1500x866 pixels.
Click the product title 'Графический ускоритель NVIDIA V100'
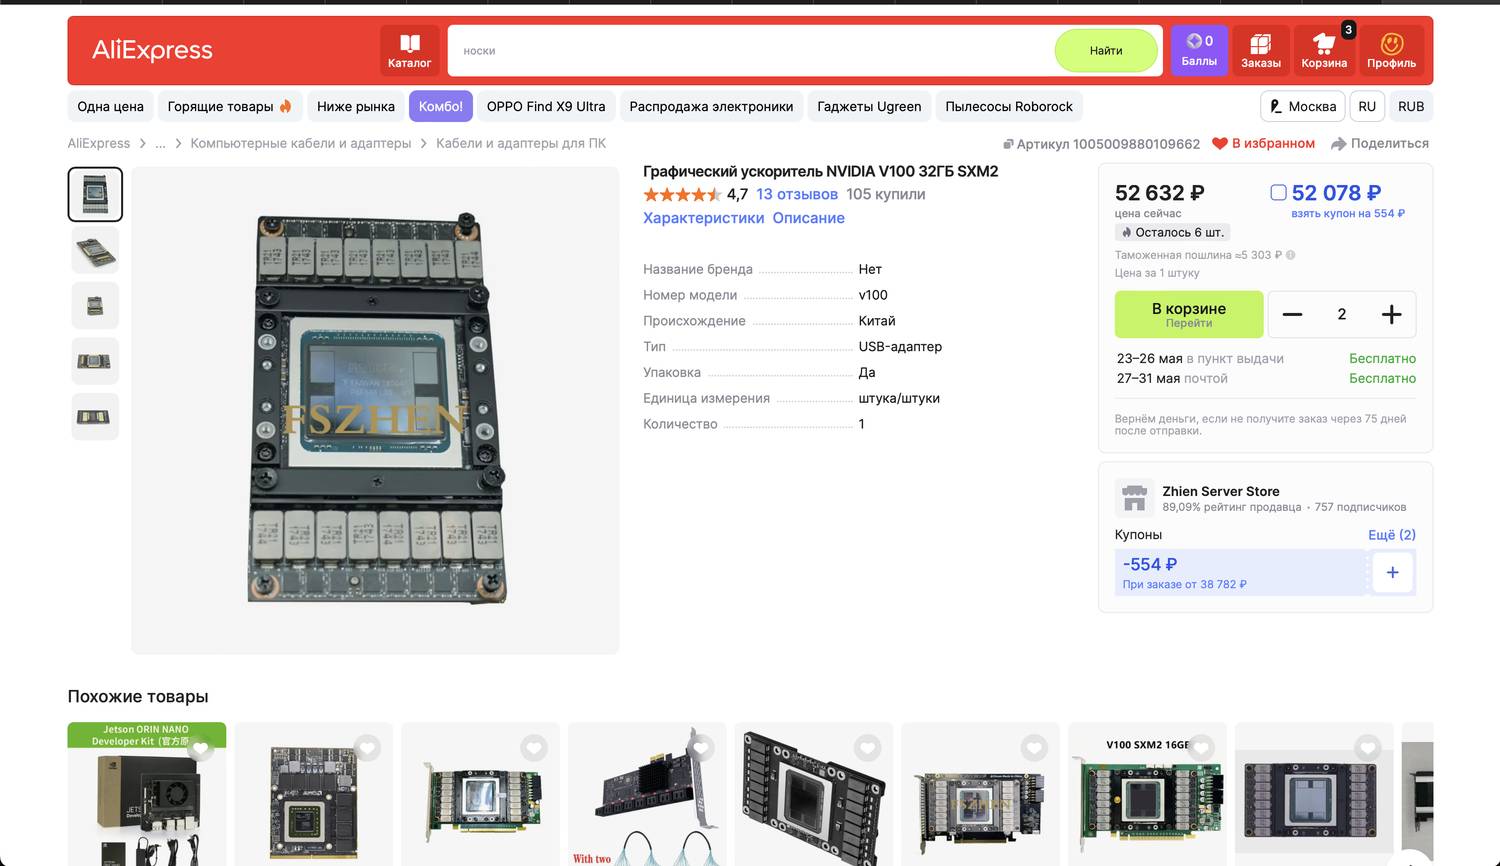[820, 171]
